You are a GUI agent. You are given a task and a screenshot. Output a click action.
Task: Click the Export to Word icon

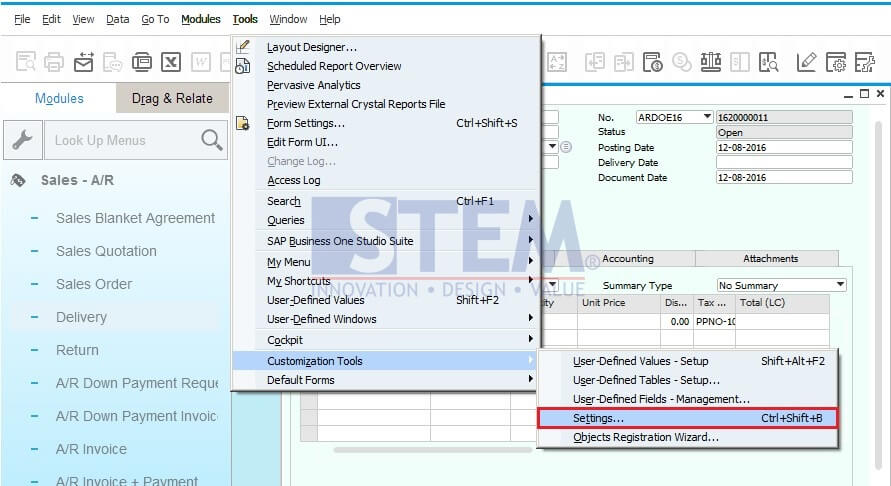[x=201, y=61]
